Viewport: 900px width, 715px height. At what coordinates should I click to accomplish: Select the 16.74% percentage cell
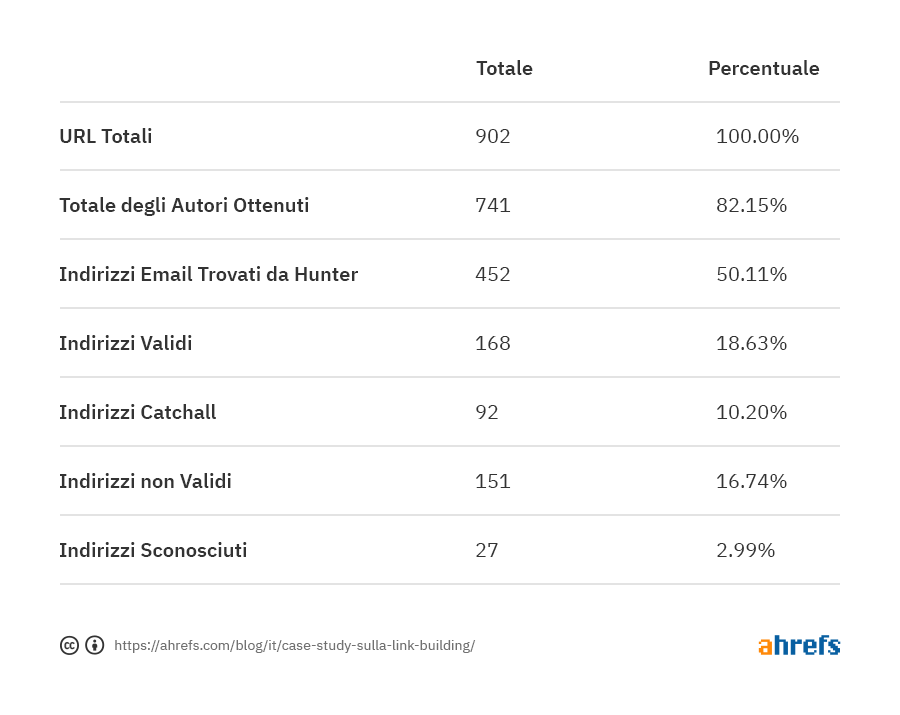point(751,481)
